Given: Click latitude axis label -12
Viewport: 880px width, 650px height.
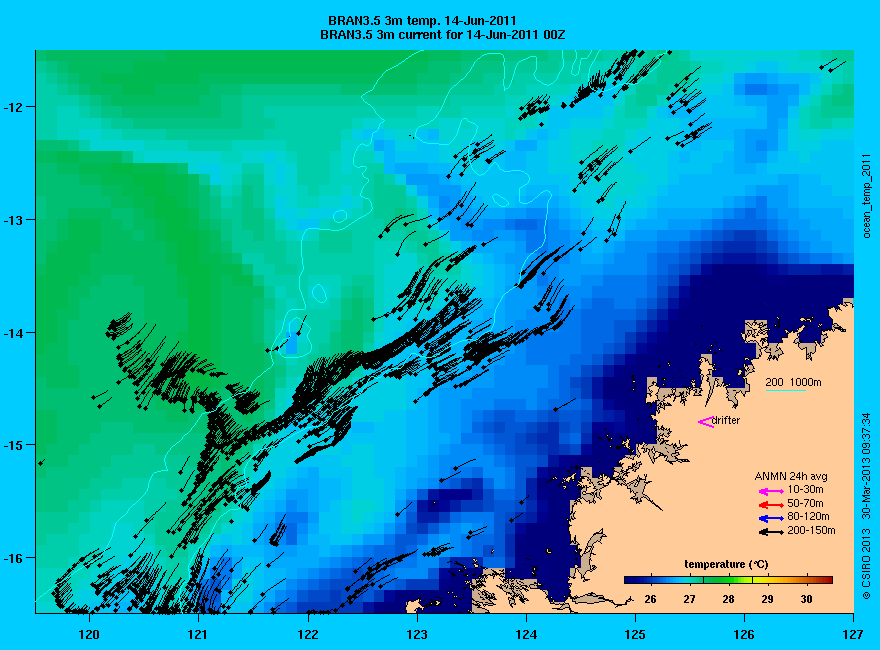Looking at the screenshot, I should 12,107.
